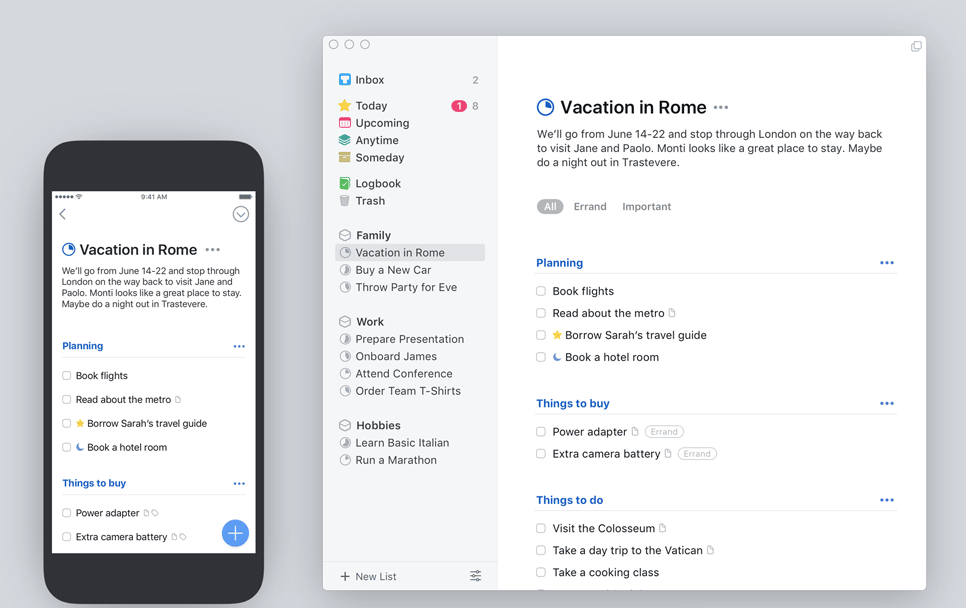
Task: Mark Visit the Colosseum as complete
Action: pos(541,528)
